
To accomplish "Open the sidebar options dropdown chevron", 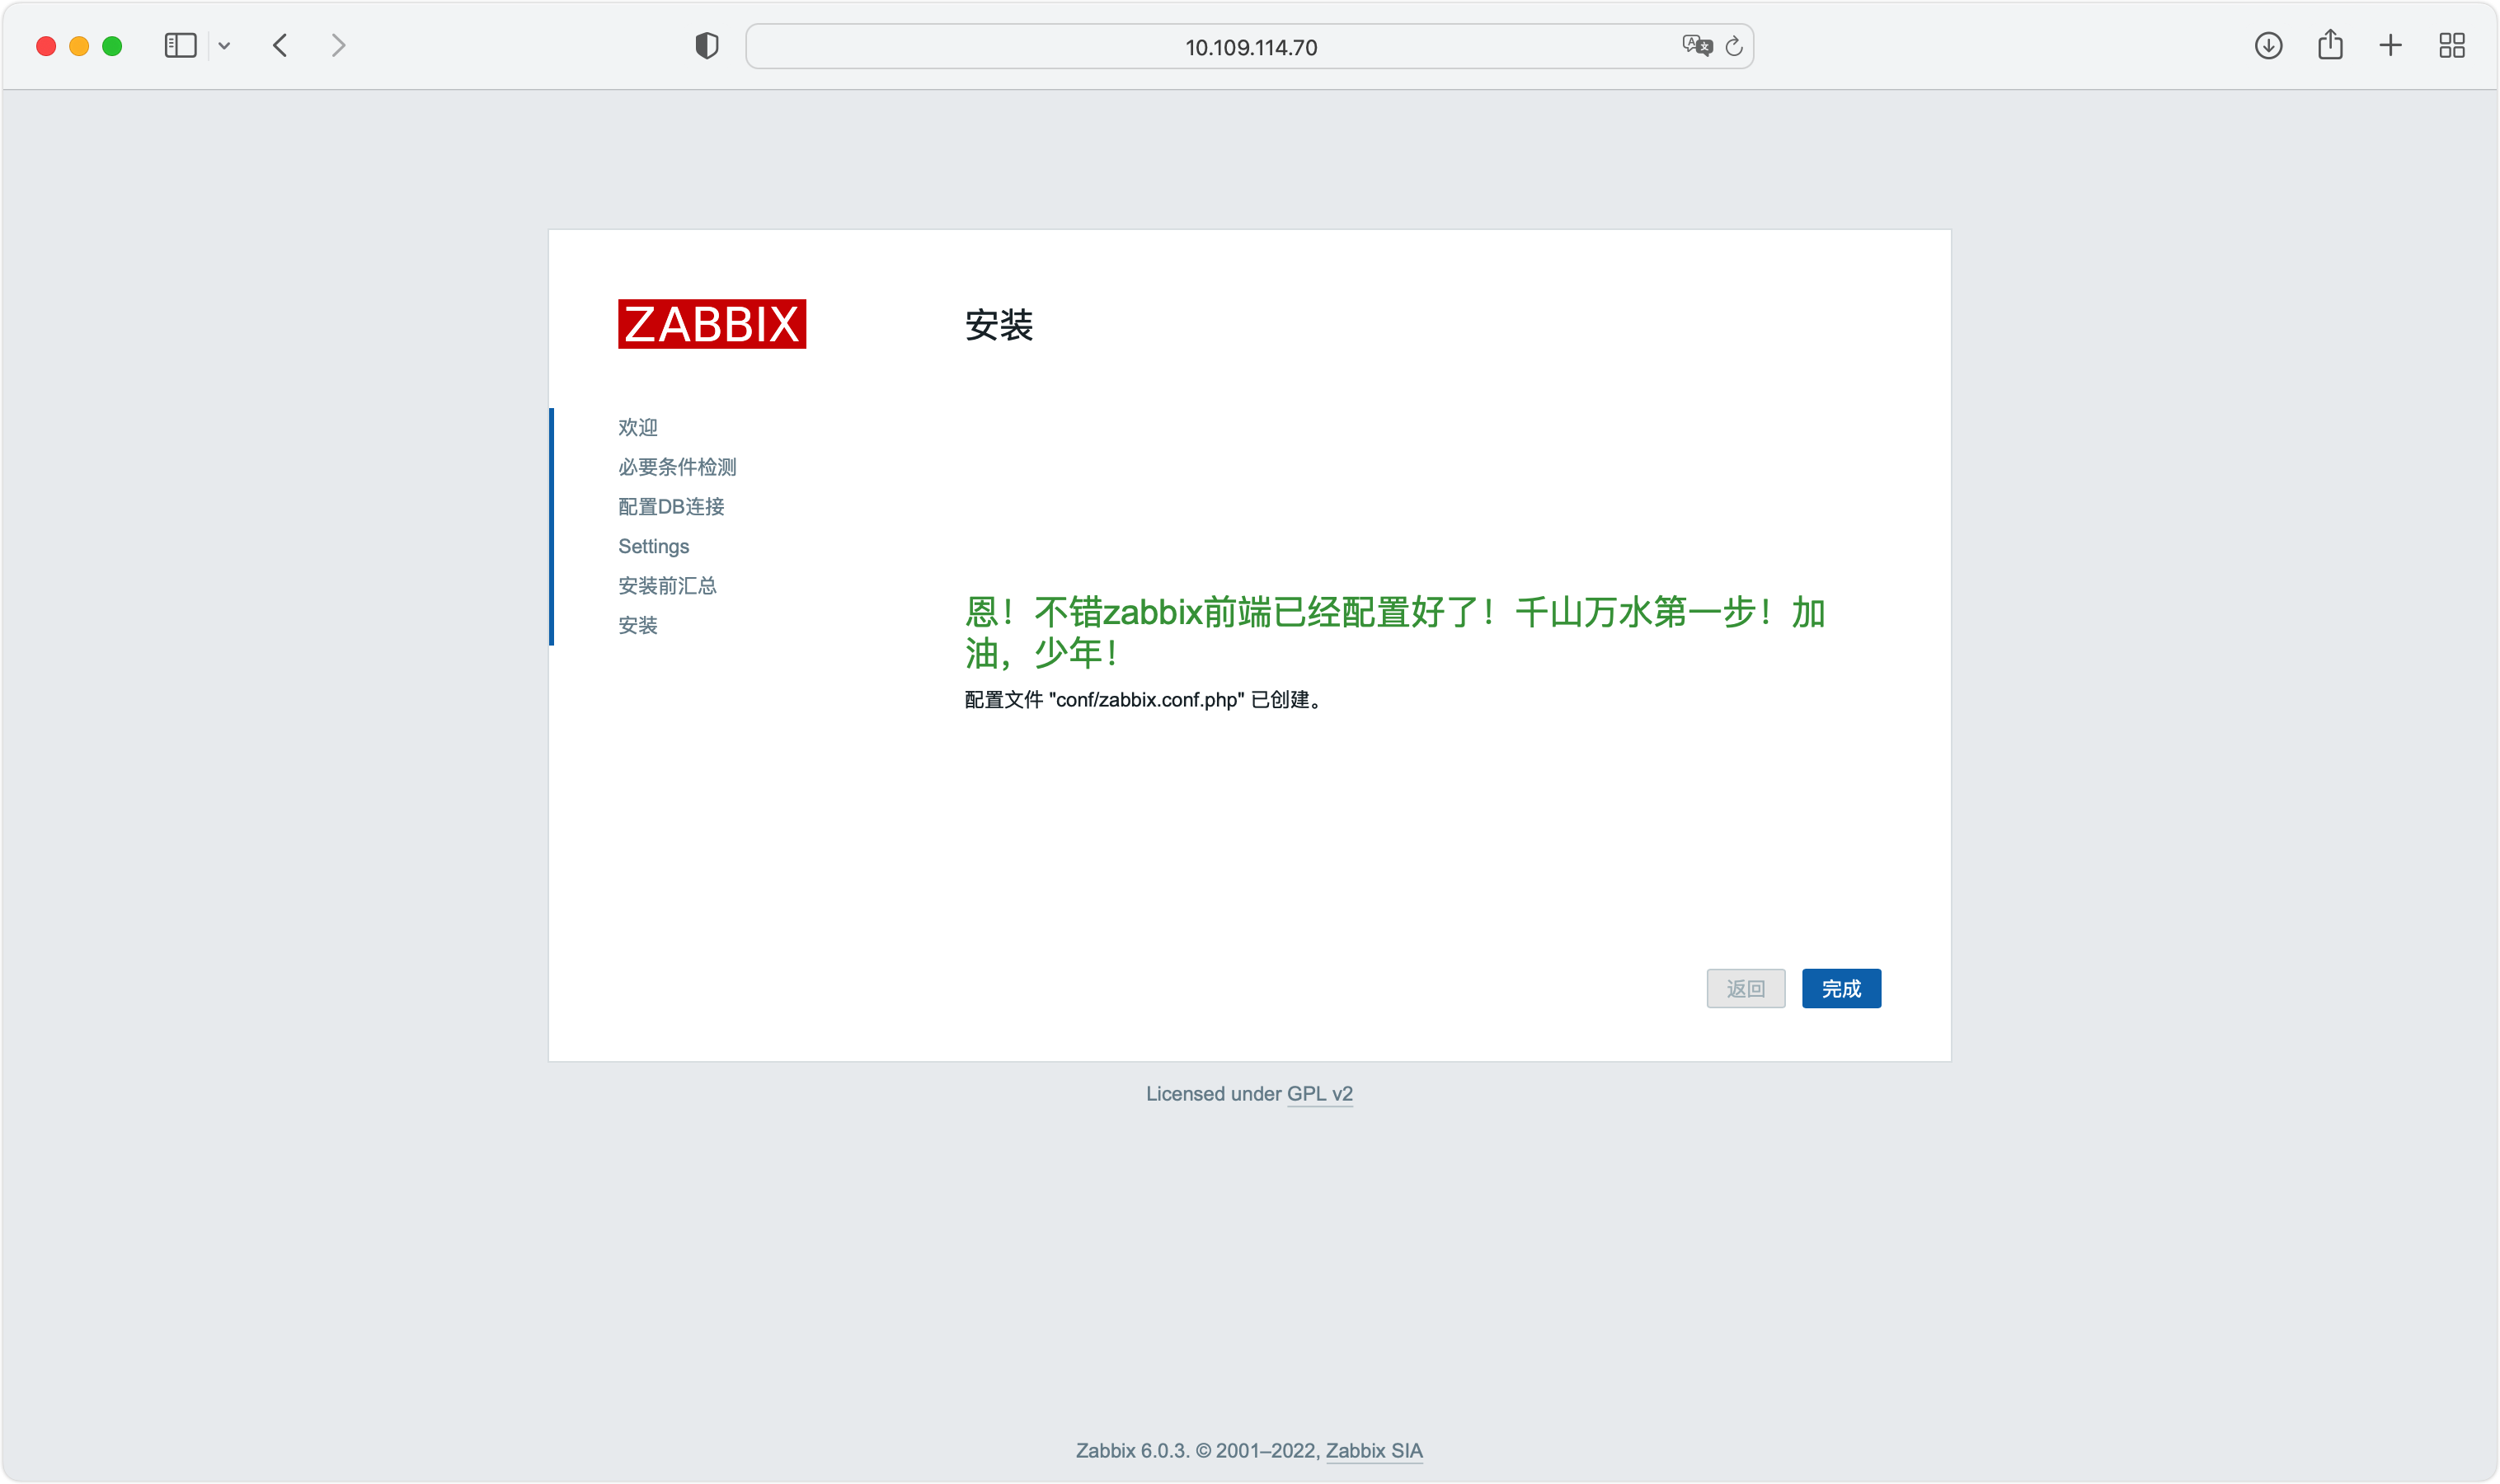I will pos(224,46).
